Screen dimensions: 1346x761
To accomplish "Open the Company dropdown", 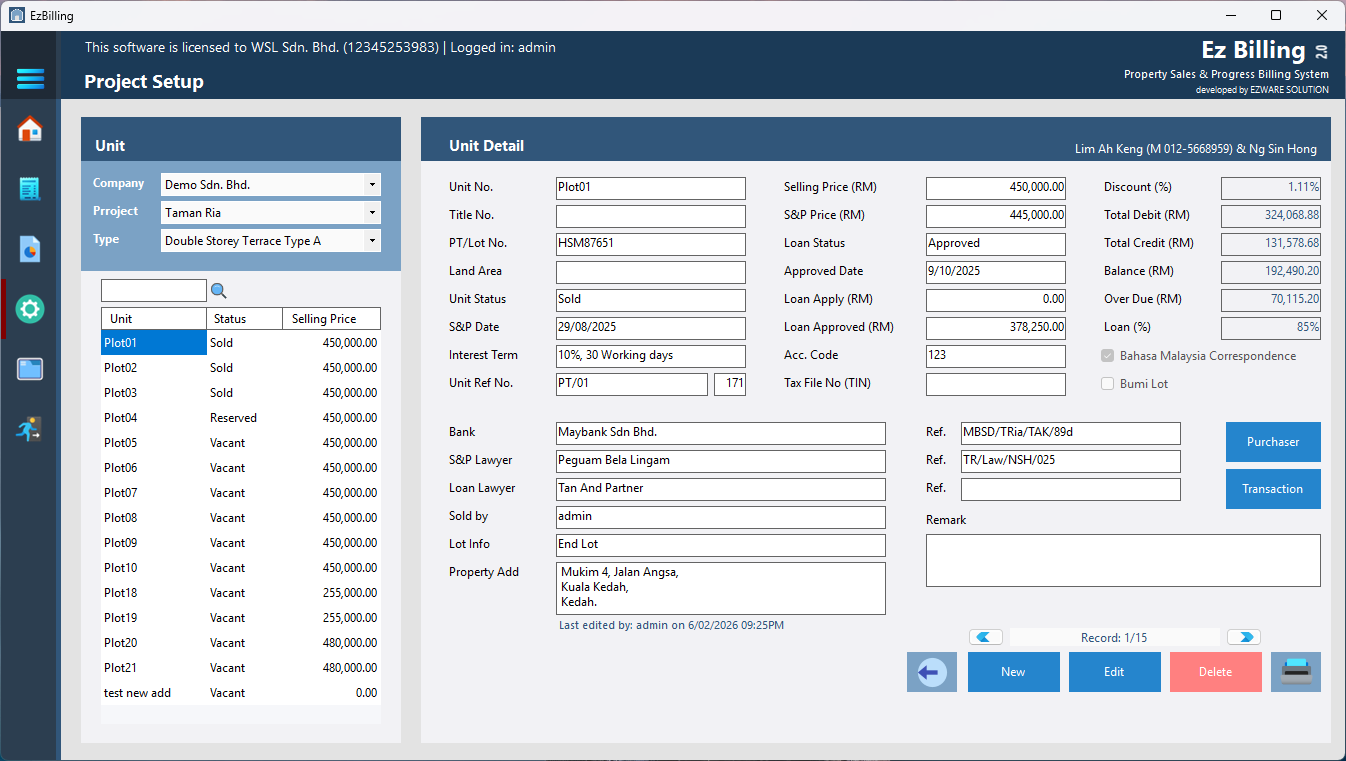I will [271, 185].
